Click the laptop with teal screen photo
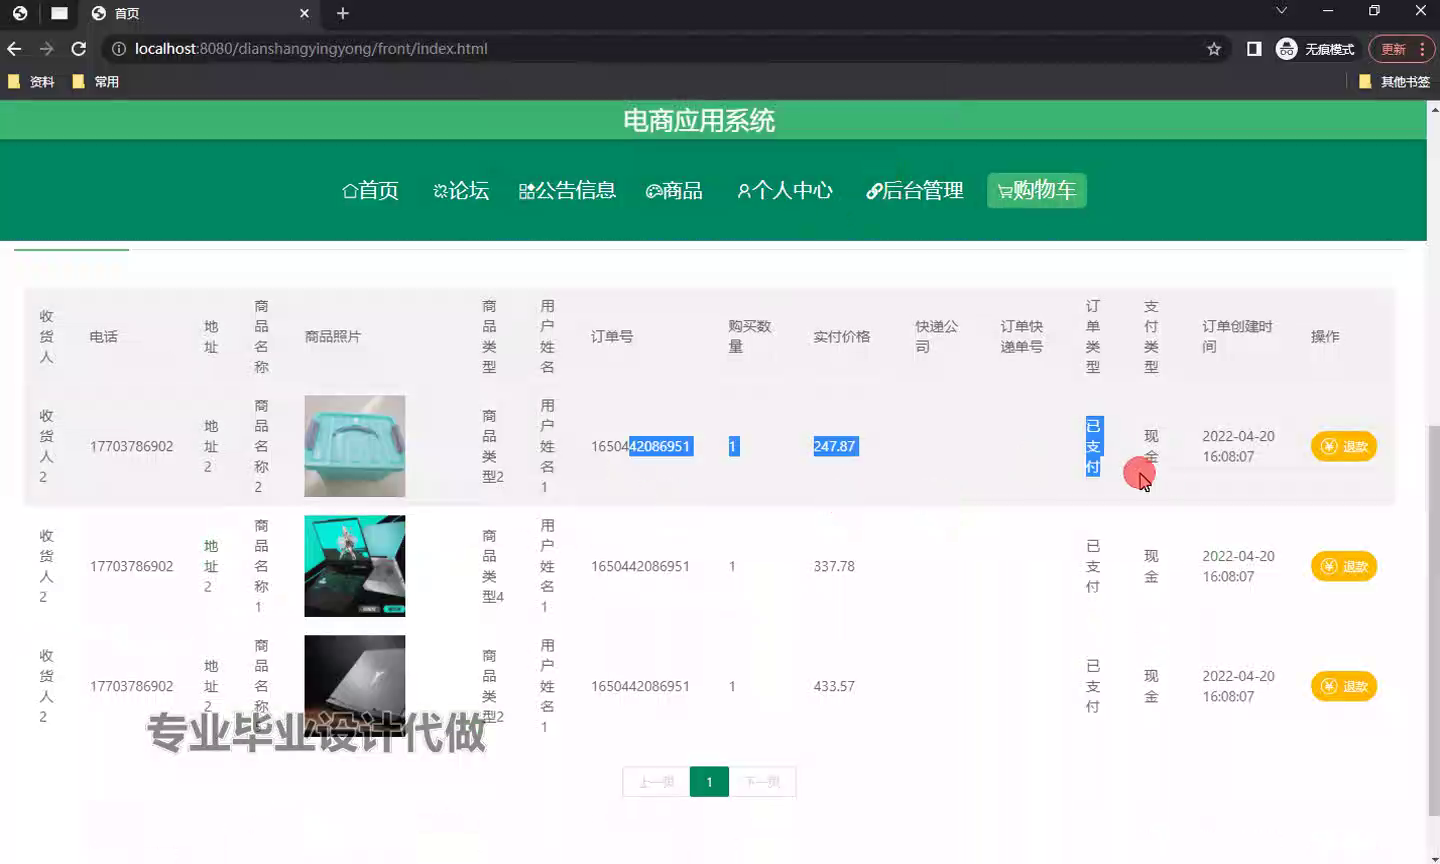The height and width of the screenshot is (864, 1440). [355, 566]
